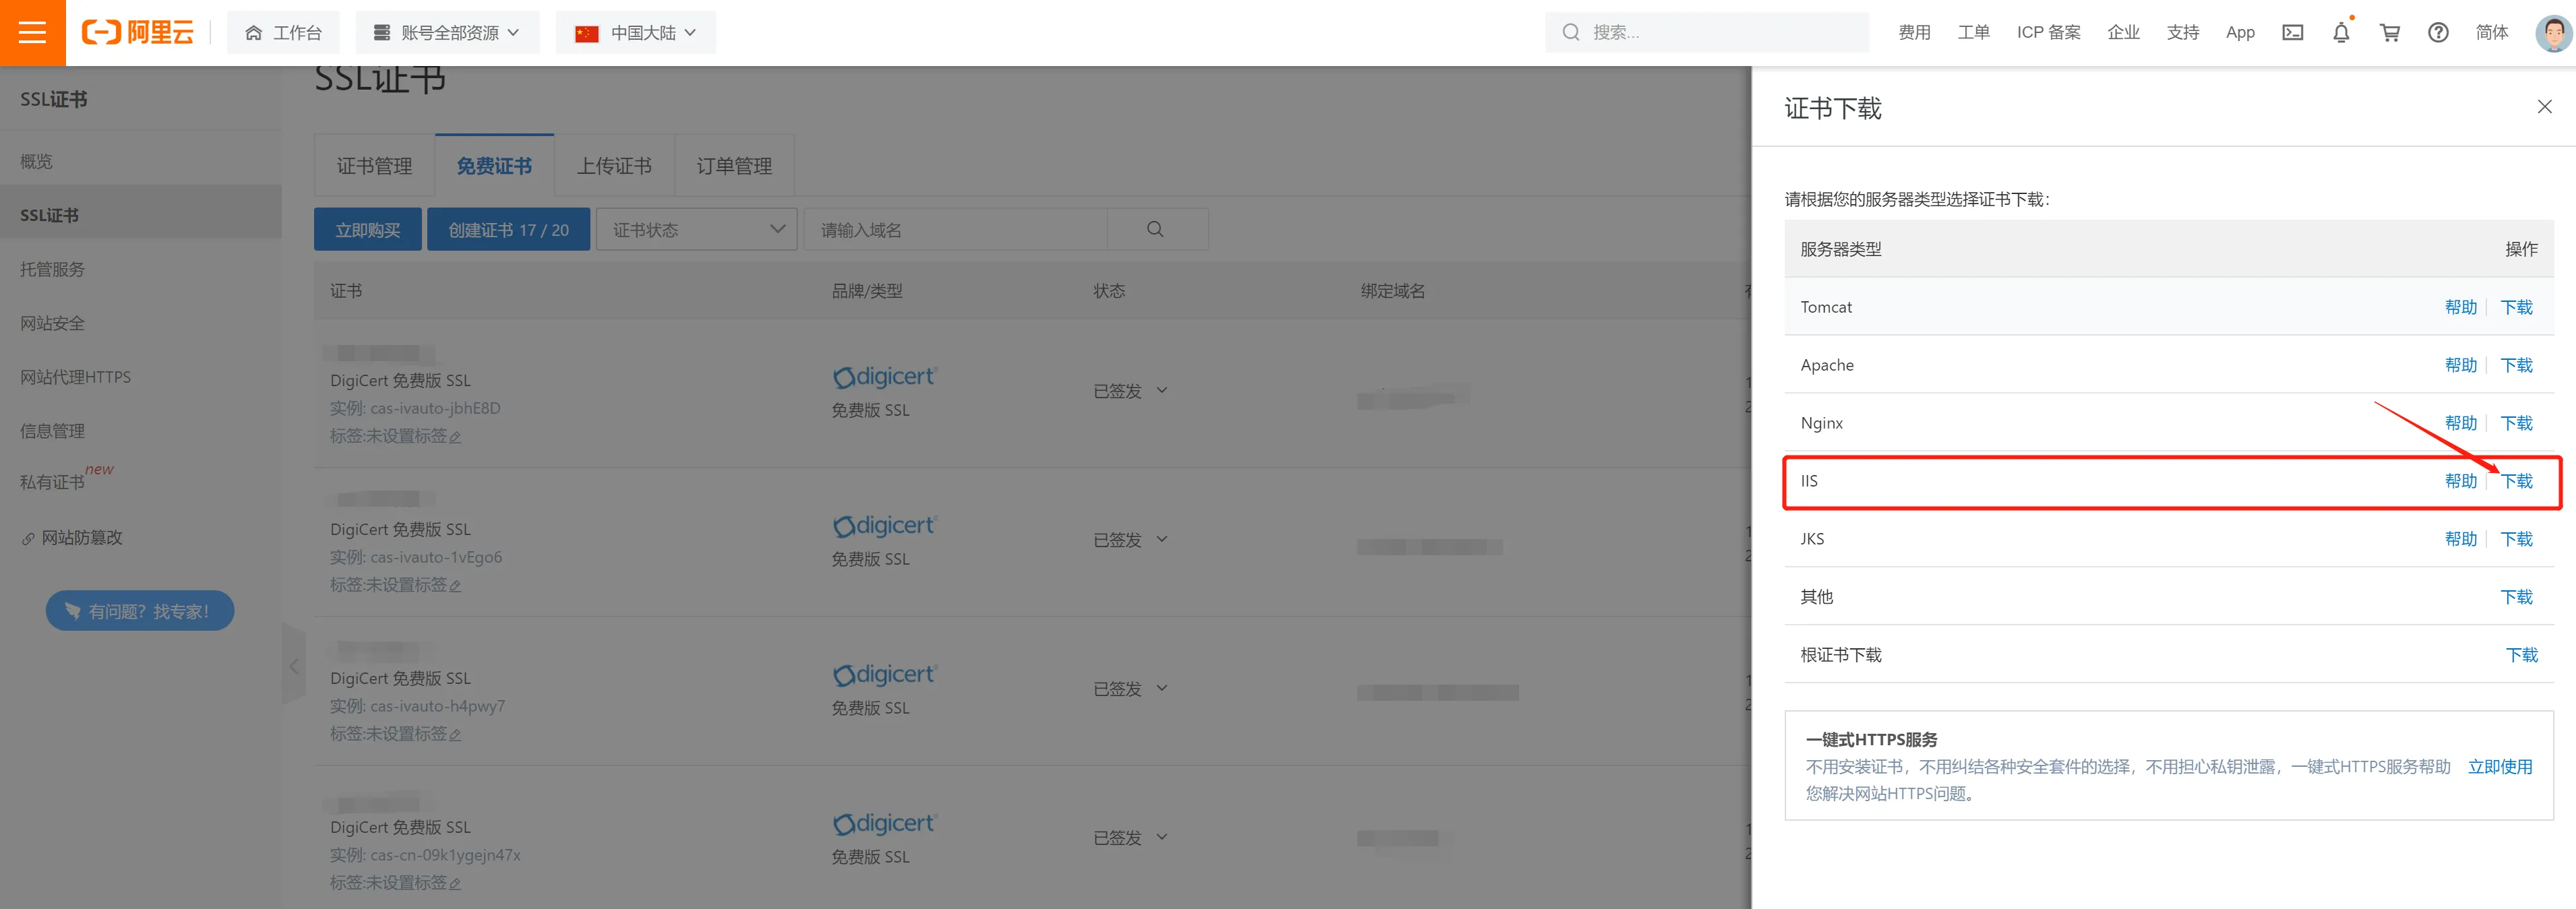The image size is (2576, 909).
Task: Collapse the left sidebar handle
Action: coord(293,666)
